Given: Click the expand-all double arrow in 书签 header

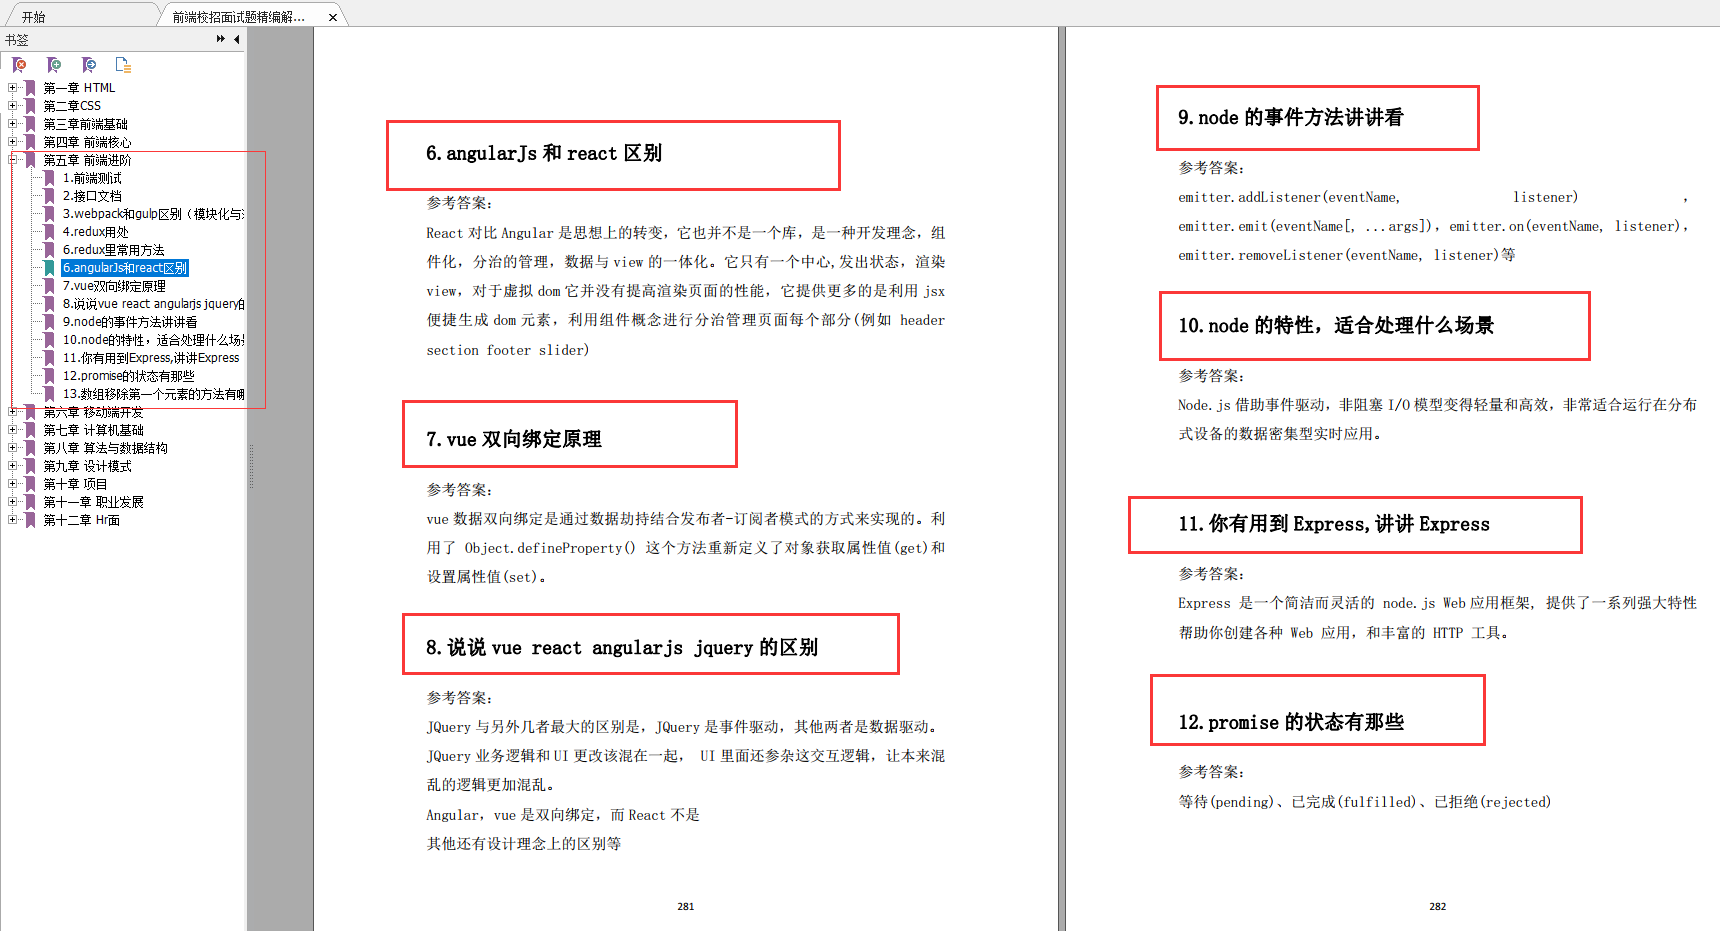Looking at the screenshot, I should (221, 39).
